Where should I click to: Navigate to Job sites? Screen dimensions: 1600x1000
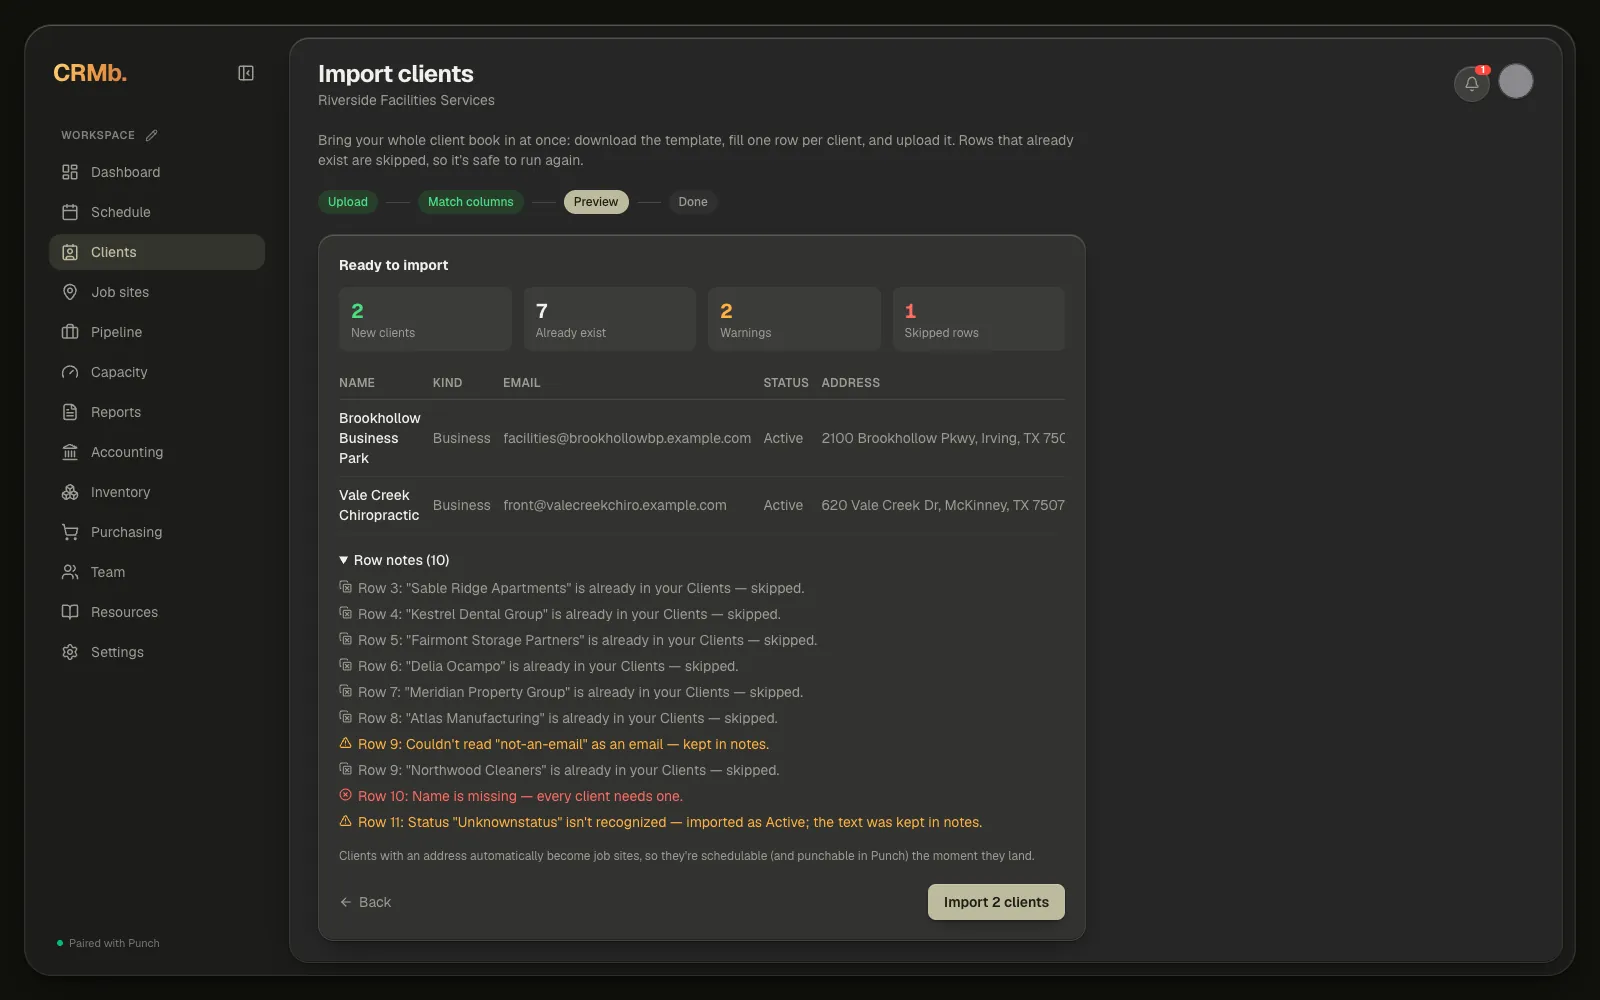pyautogui.click(x=157, y=292)
